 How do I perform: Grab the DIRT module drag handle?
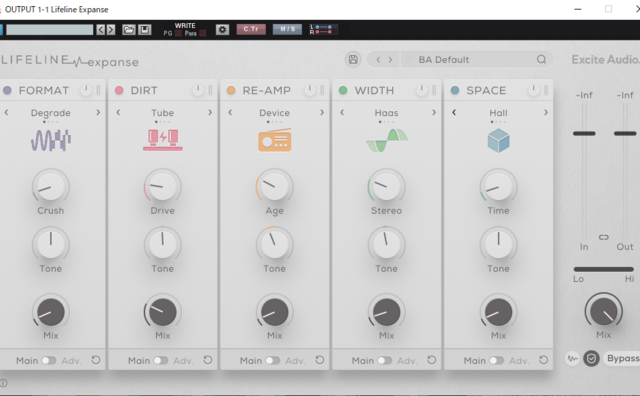pyautogui.click(x=210, y=90)
